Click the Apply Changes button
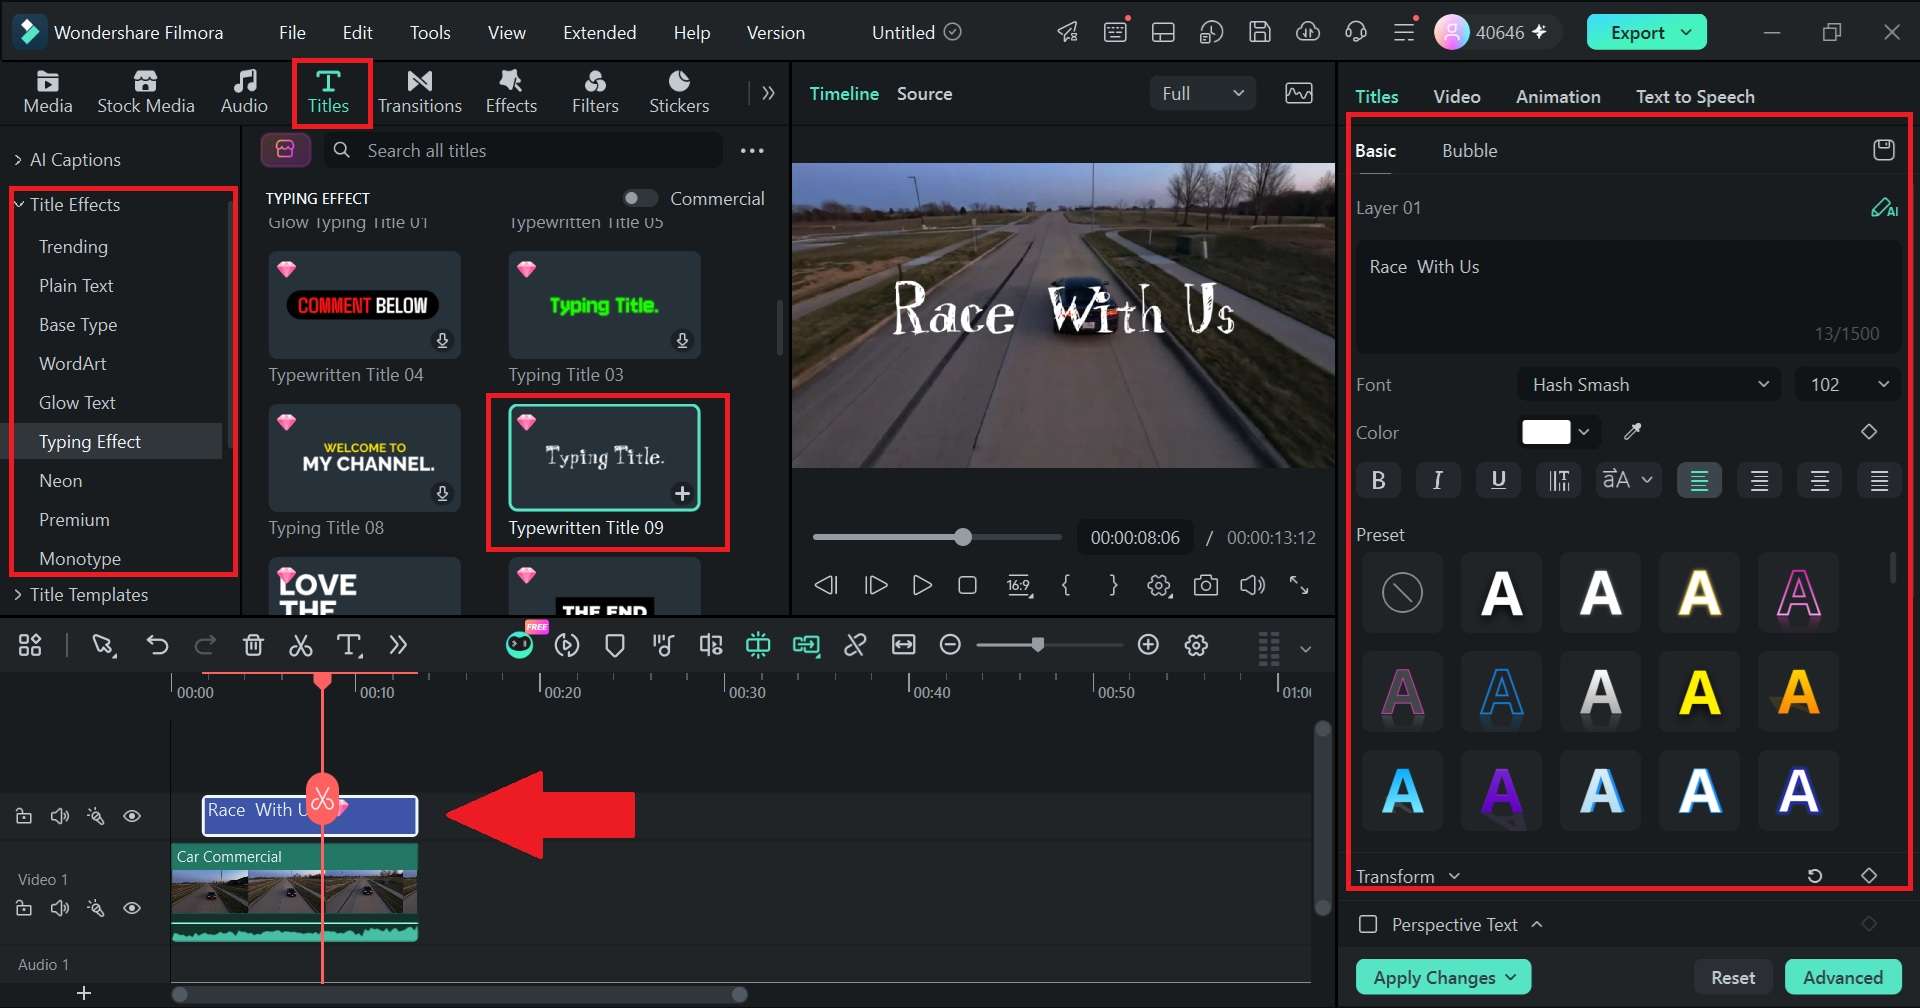 1443,977
